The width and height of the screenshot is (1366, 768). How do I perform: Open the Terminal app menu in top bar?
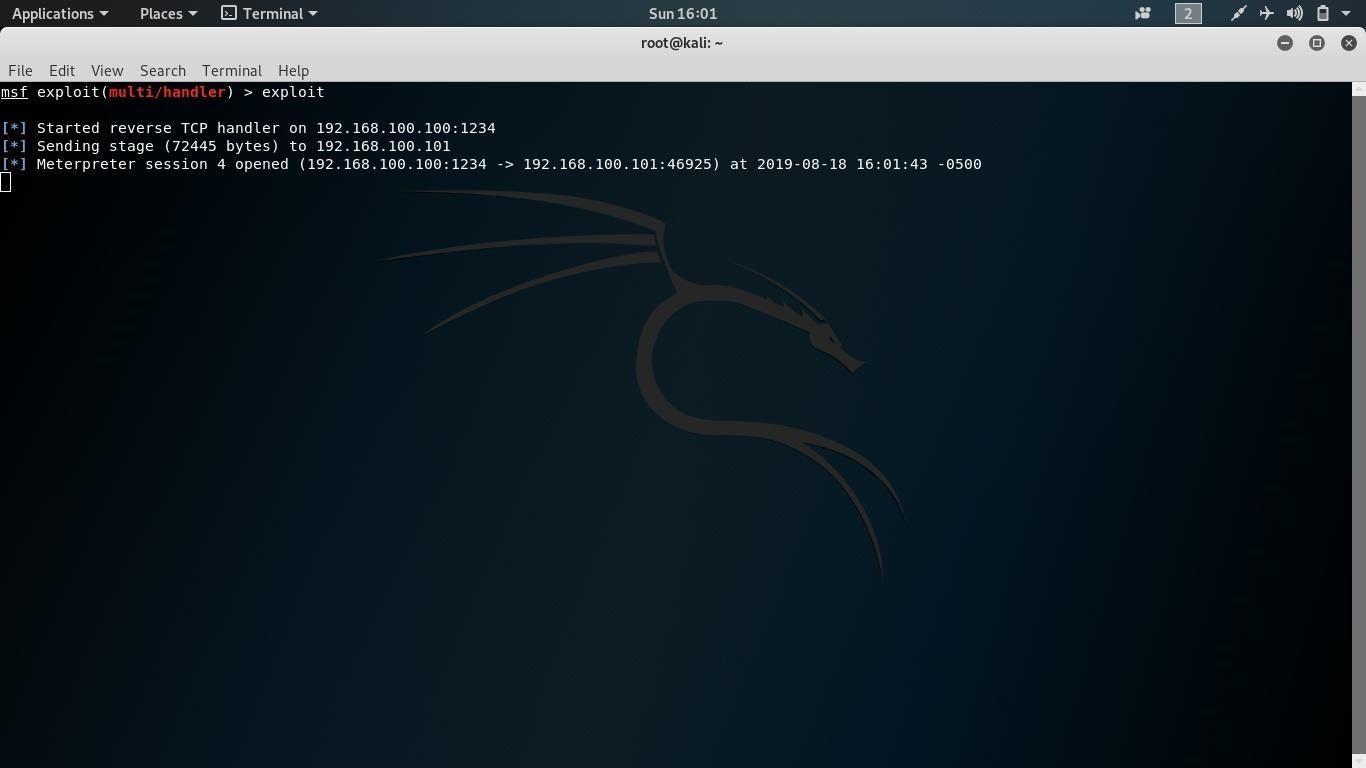pos(269,13)
